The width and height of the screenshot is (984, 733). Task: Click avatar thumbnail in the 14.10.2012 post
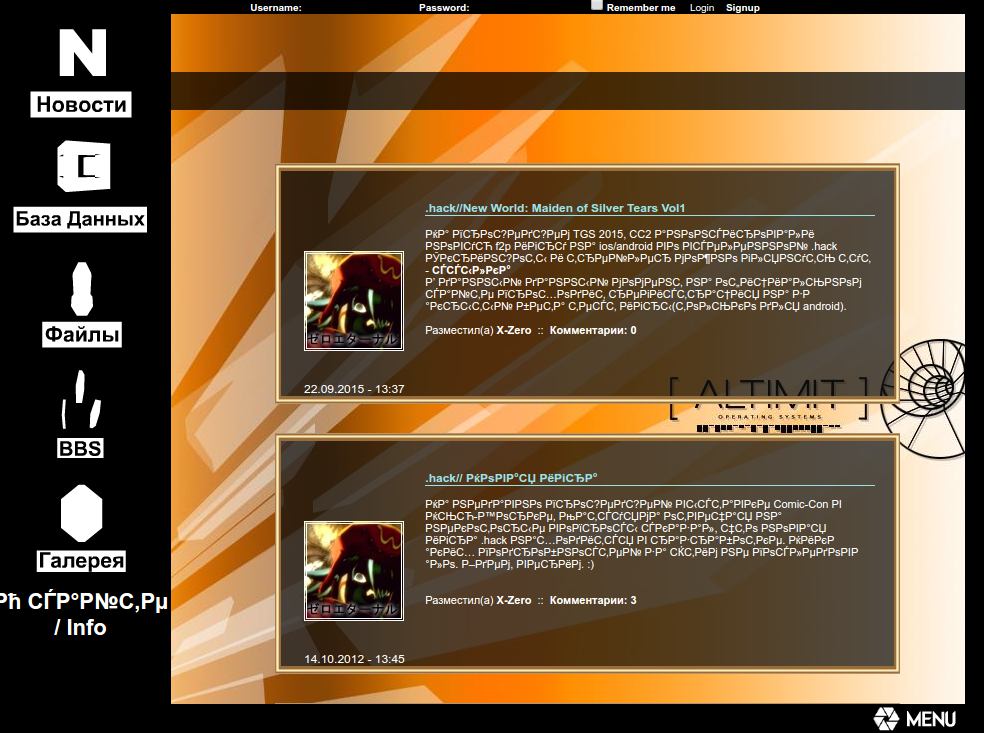click(354, 570)
